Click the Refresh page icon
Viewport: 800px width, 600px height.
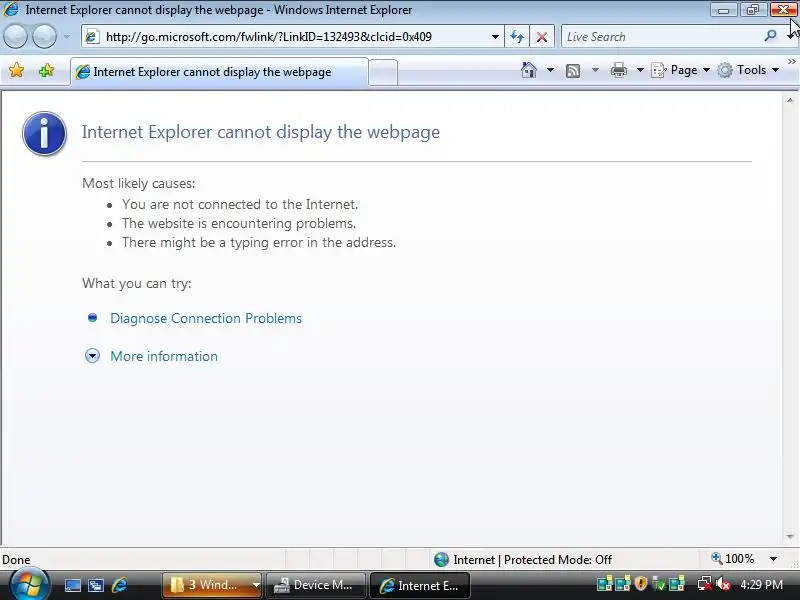click(x=517, y=37)
